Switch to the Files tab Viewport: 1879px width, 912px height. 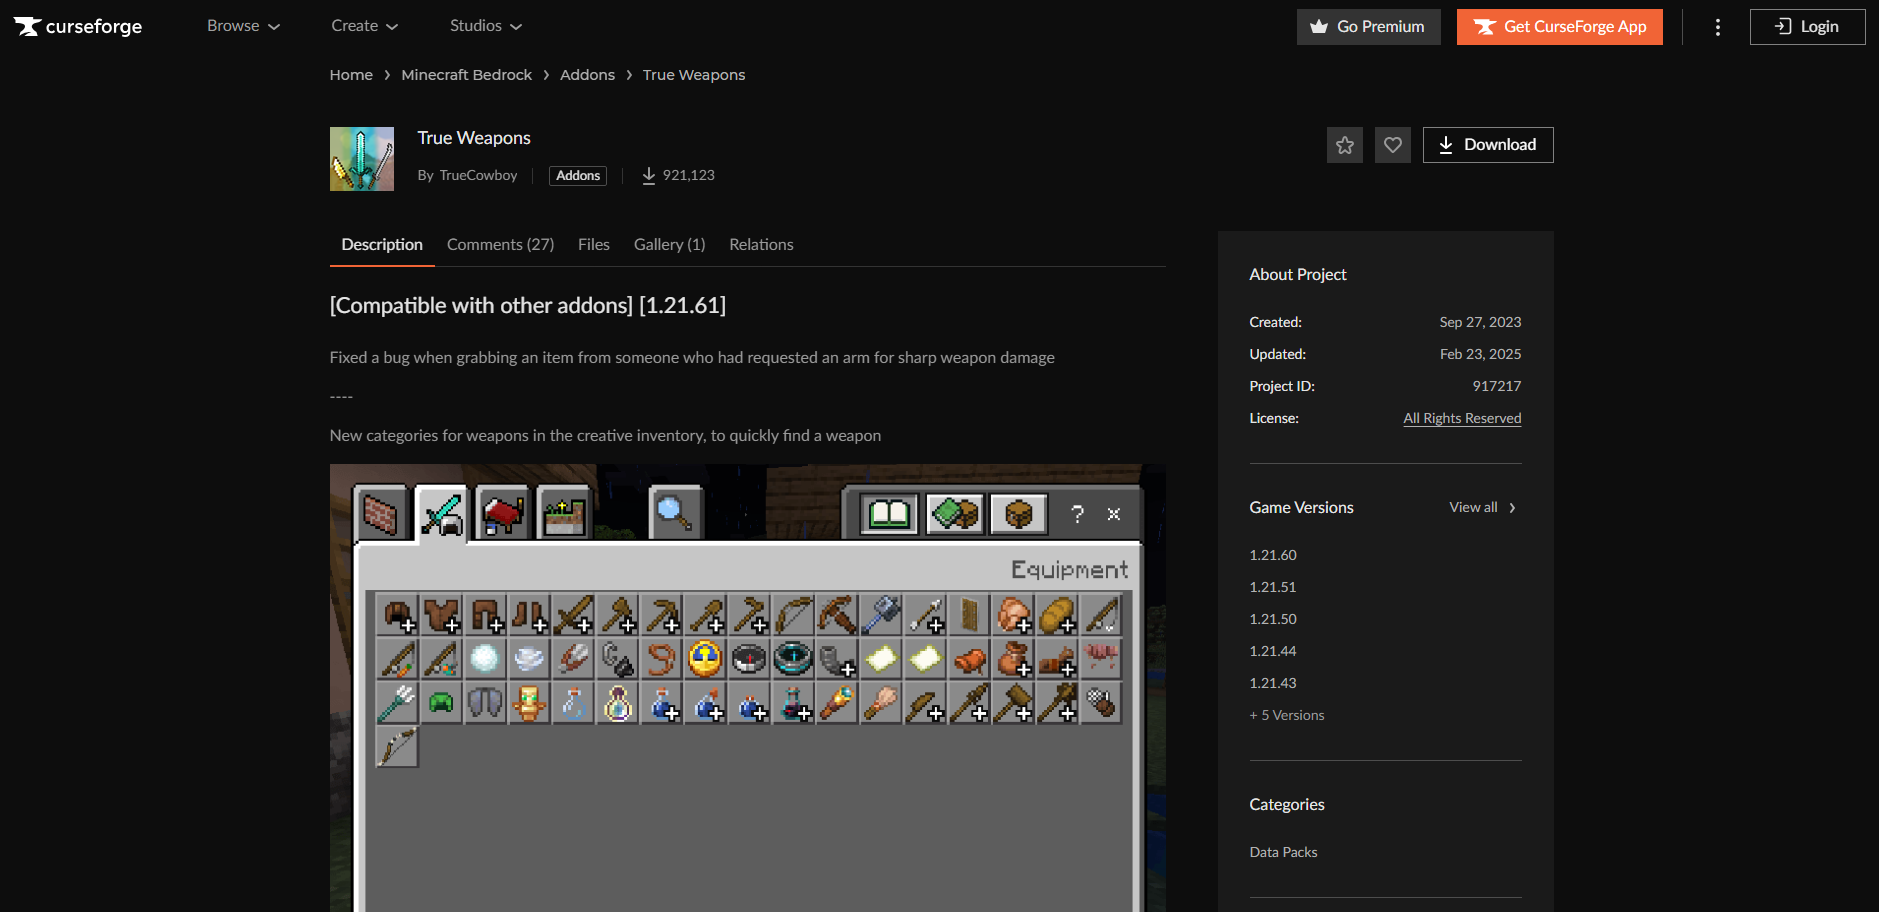[x=593, y=244]
